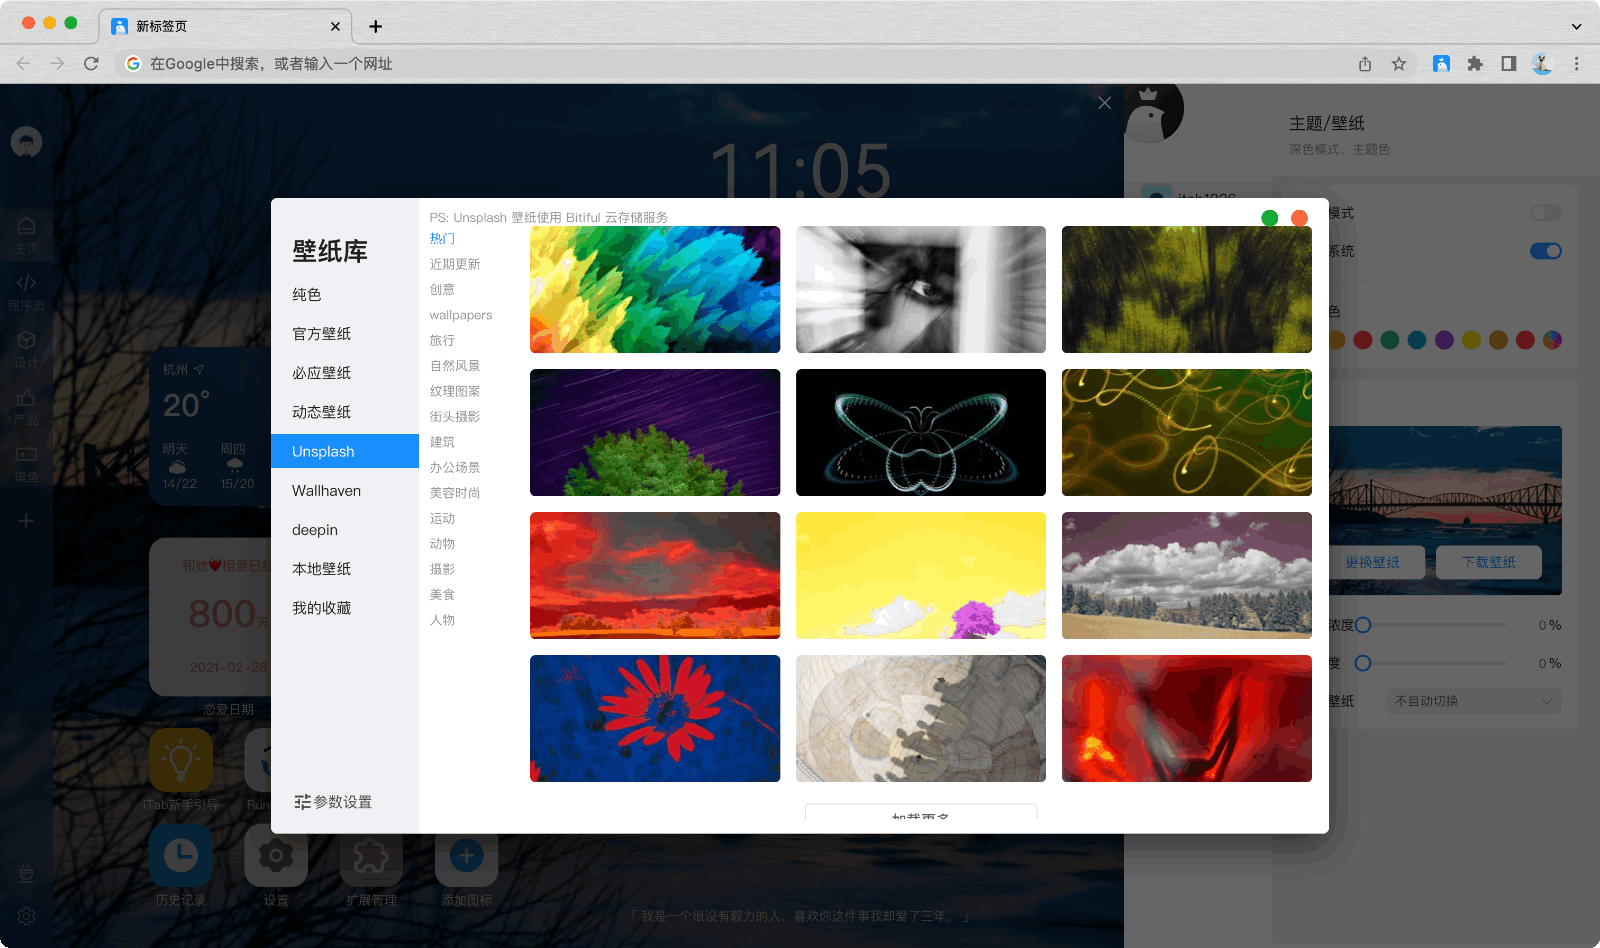The height and width of the screenshot is (948, 1600).
Task: Pick the purple theme color swatch
Action: [1444, 340]
